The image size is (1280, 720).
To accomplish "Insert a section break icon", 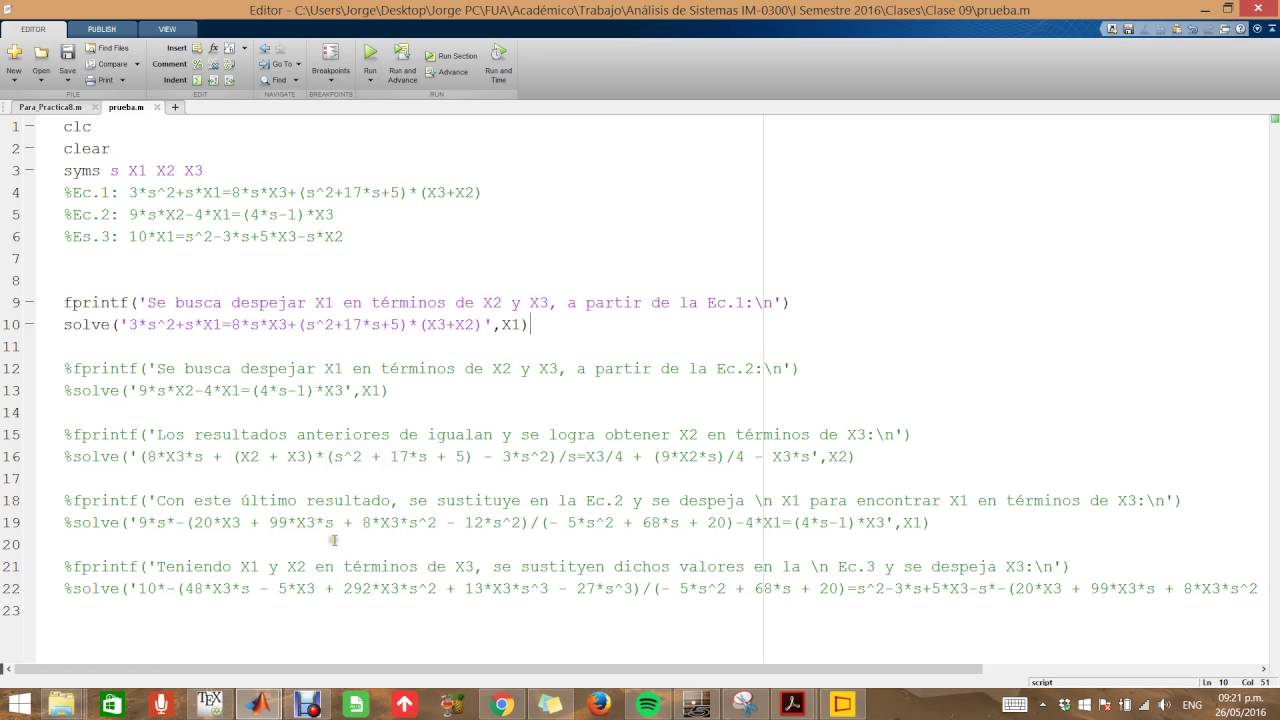I will (x=199, y=48).
